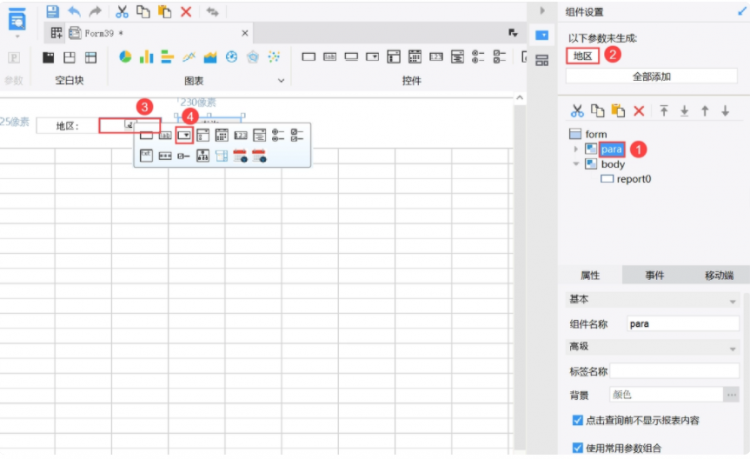Open the dropdown arrow under the preview icon
The height and width of the screenshot is (459, 750).
pyautogui.click(x=17, y=36)
